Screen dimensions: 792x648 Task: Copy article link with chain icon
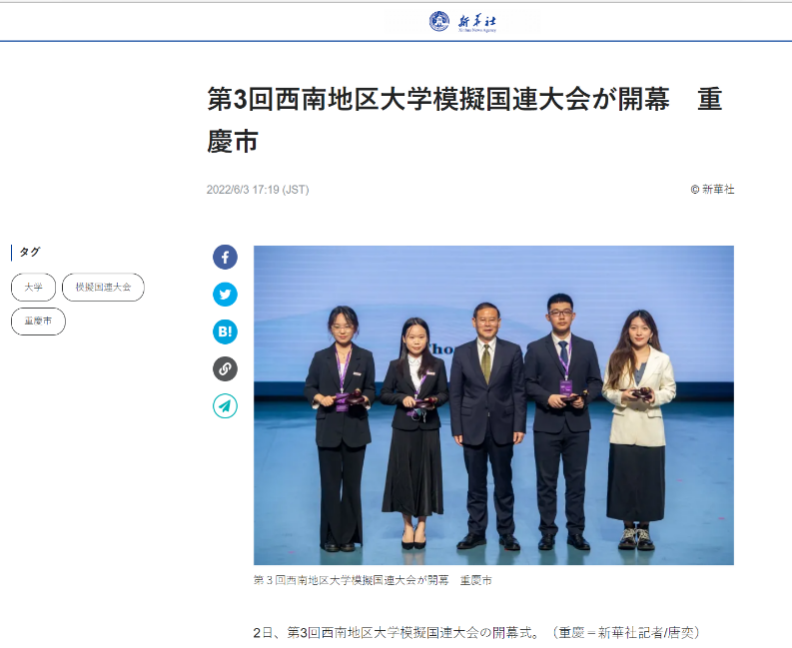click(x=225, y=369)
